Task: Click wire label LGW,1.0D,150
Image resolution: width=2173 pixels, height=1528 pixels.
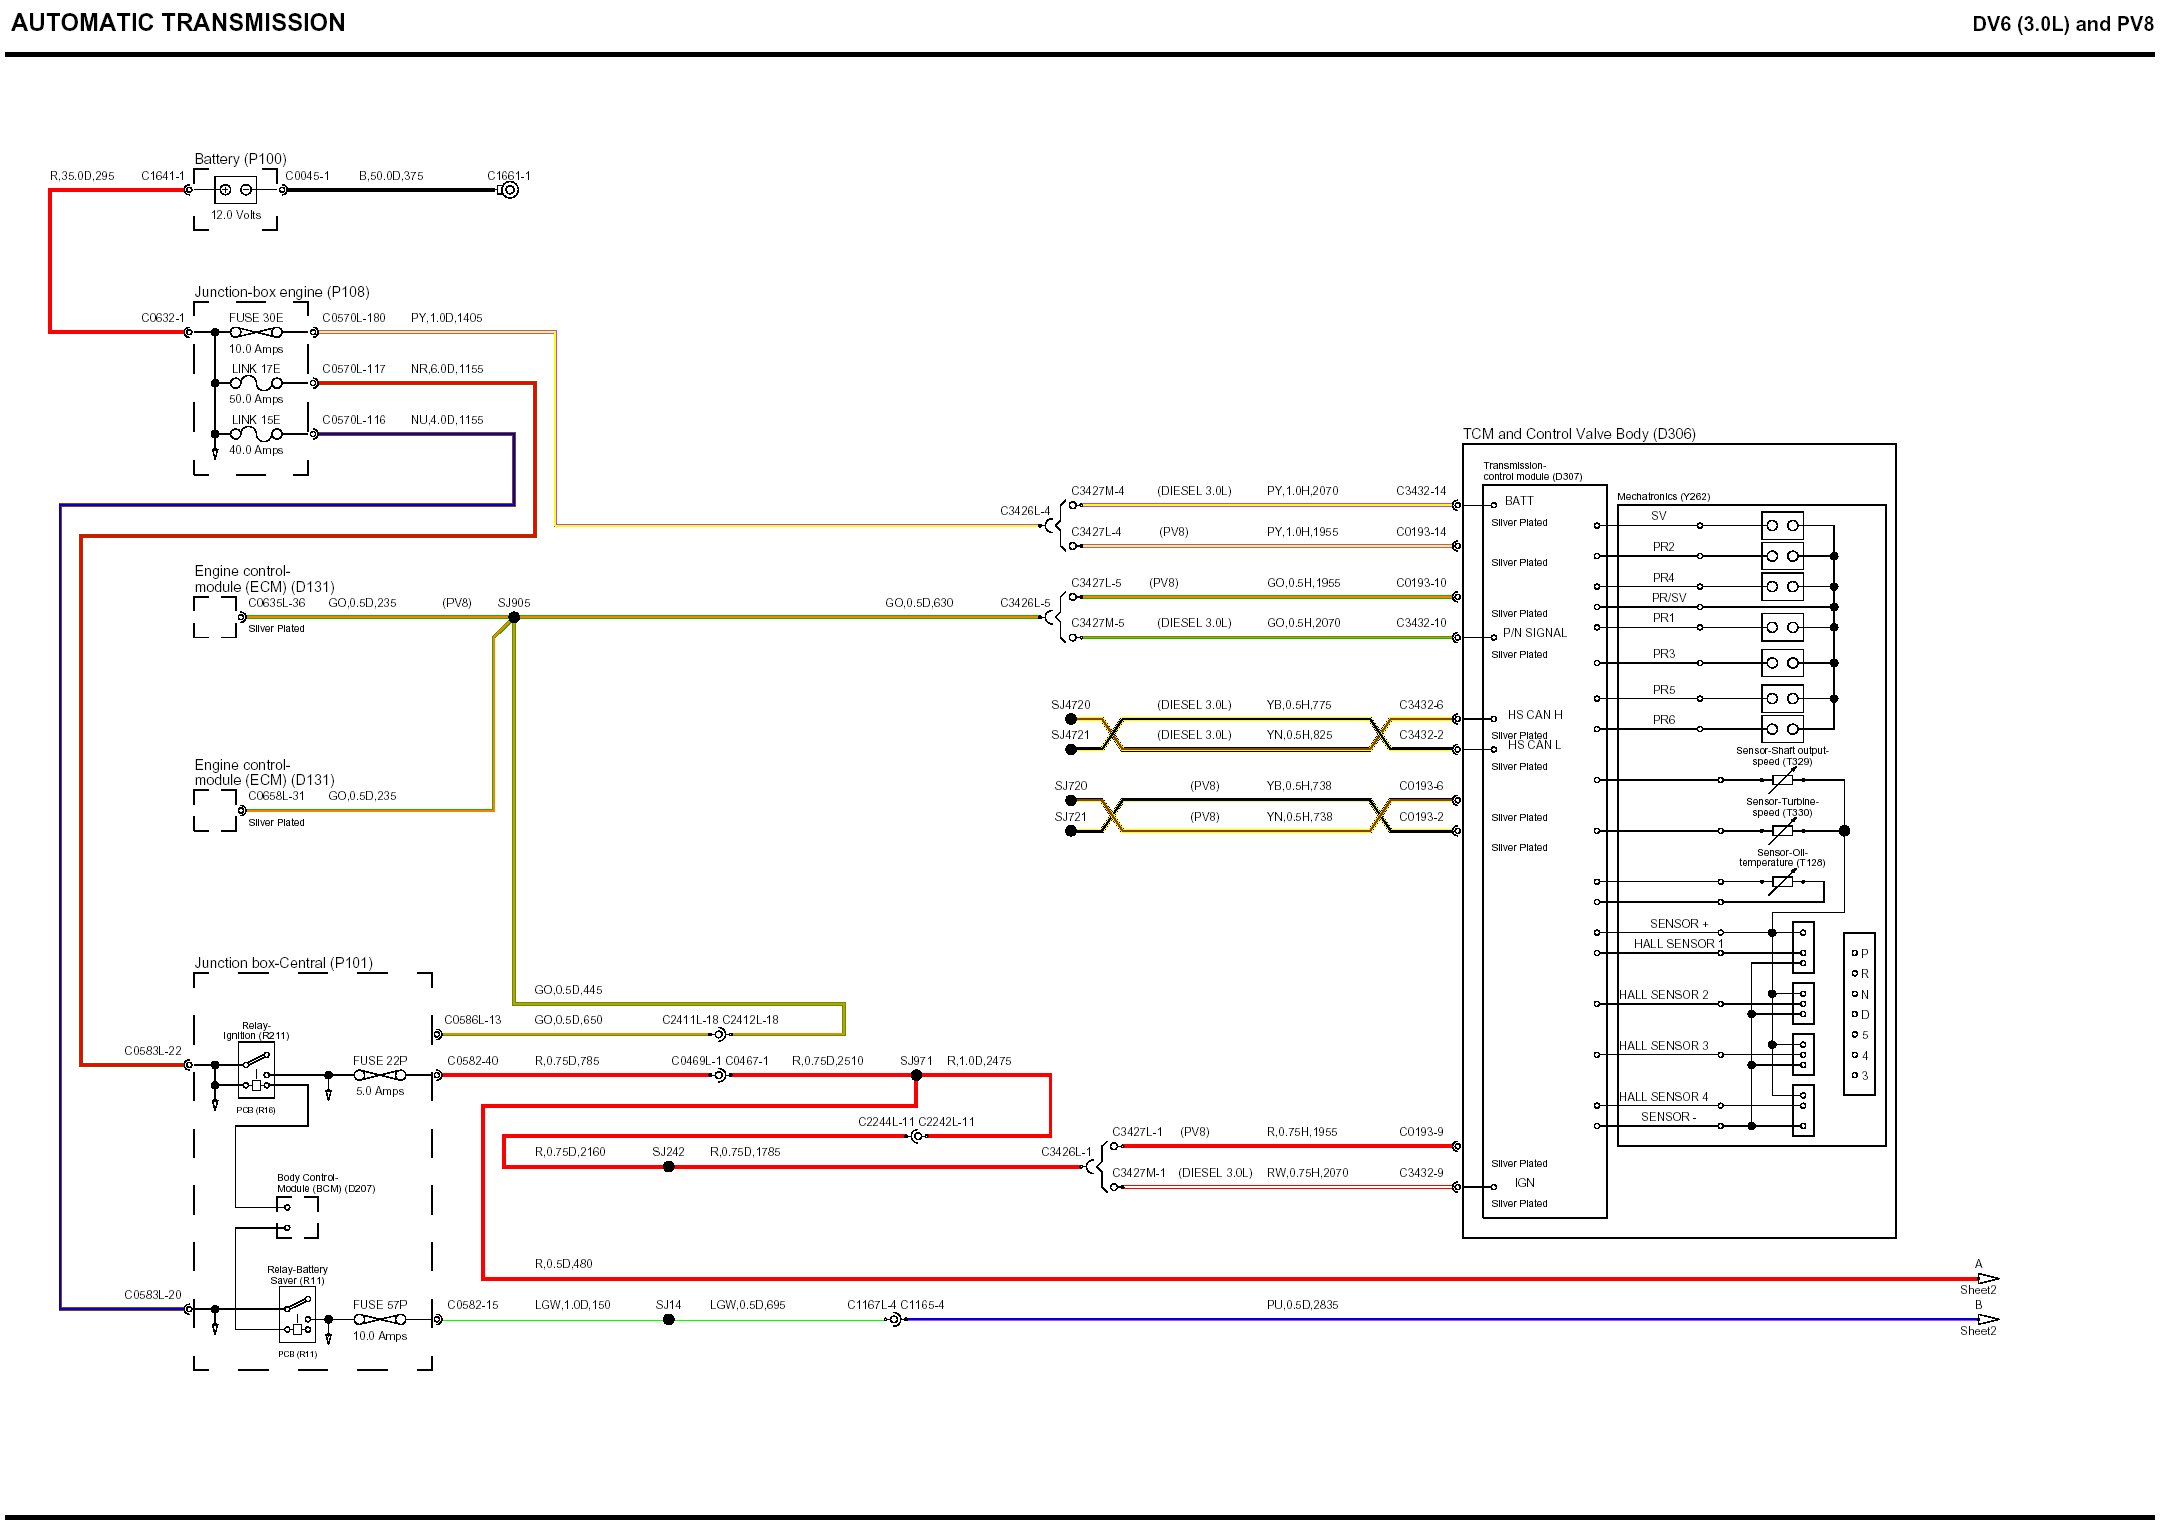Action: click(x=572, y=1305)
